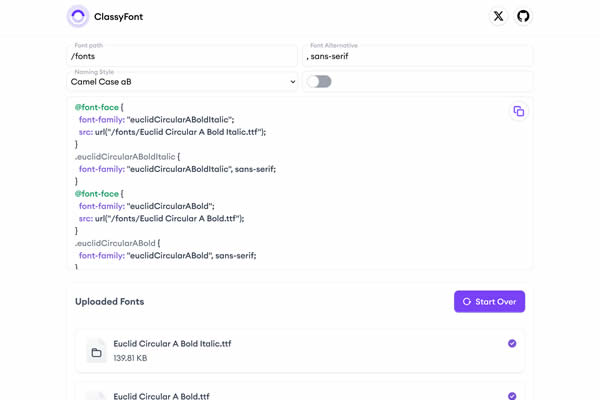Click src line for Euclid Circular A Bold Italic.ttf

click(172, 132)
